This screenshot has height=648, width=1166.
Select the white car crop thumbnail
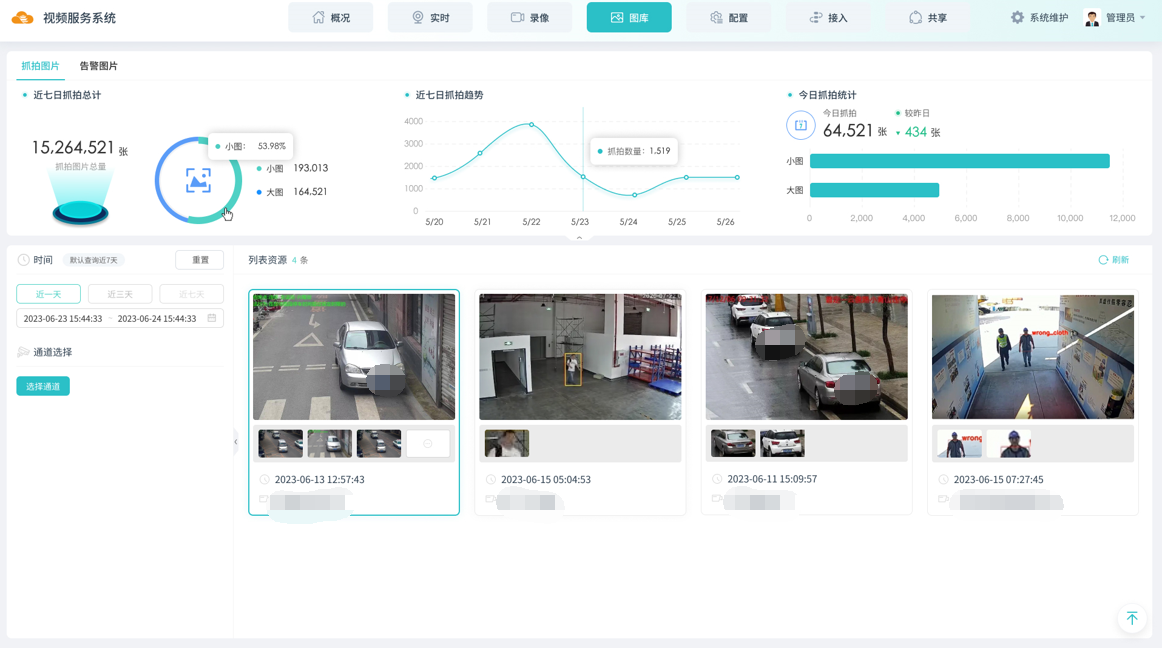coord(782,443)
